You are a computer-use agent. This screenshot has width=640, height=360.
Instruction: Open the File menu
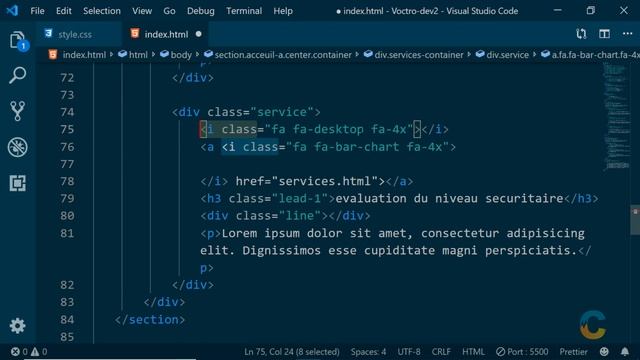click(37, 11)
